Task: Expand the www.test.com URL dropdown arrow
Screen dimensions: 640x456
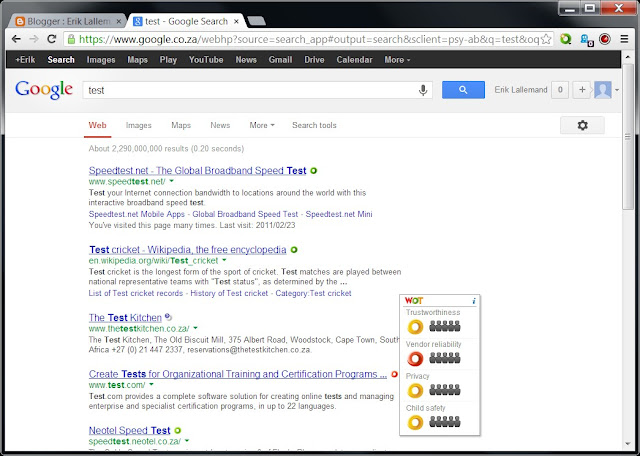Action: (x=151, y=385)
